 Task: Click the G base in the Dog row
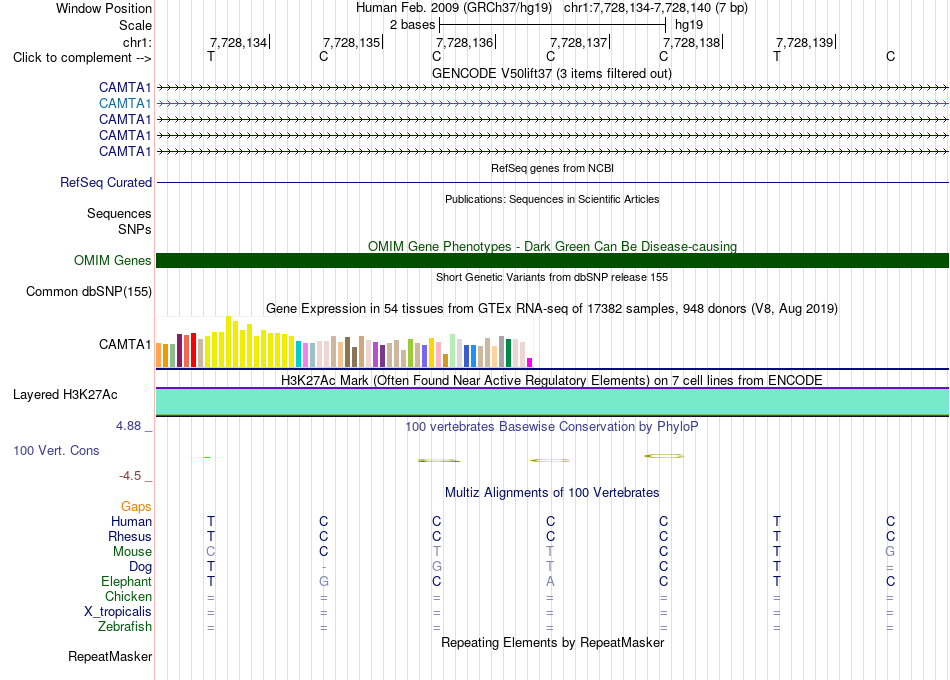tap(437, 567)
